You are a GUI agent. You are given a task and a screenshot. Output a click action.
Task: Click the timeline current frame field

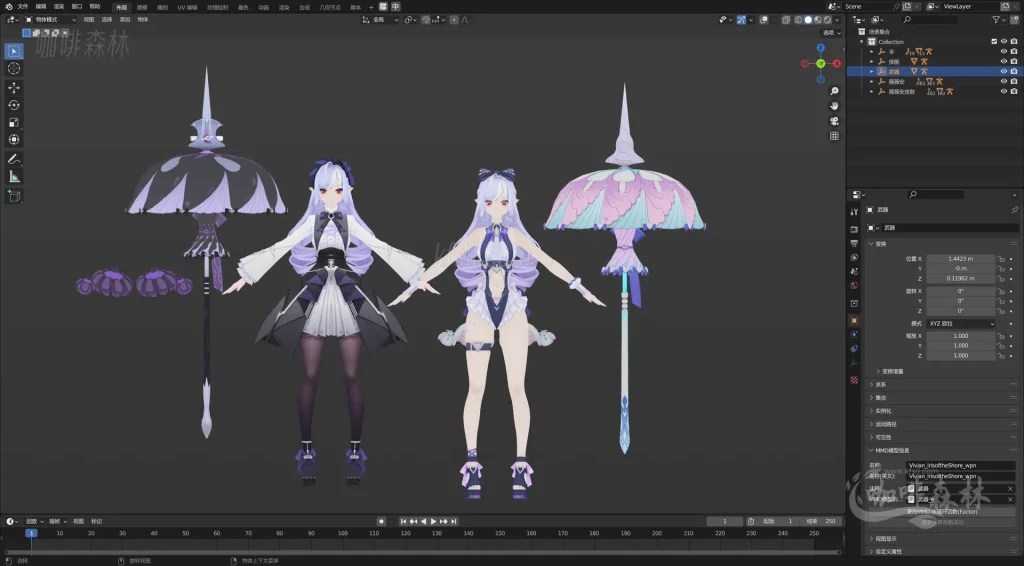coord(725,522)
